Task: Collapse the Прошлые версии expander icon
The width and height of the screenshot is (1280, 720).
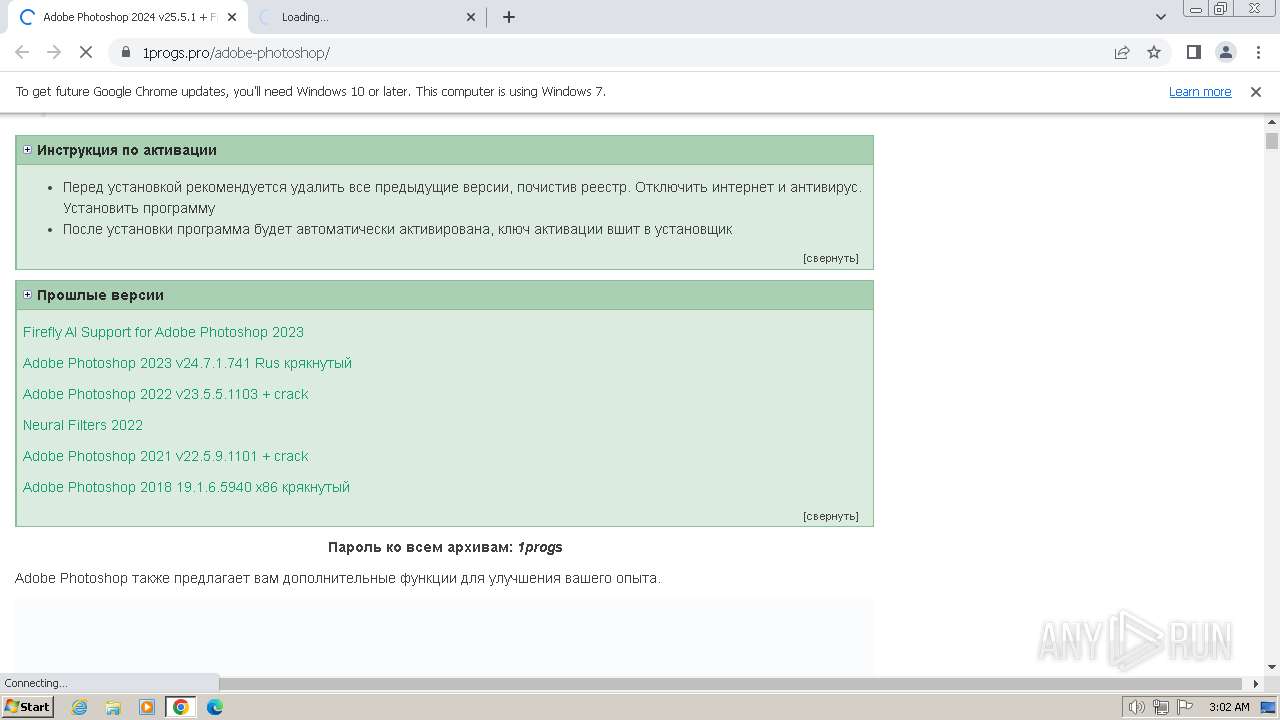Action: [x=27, y=295]
